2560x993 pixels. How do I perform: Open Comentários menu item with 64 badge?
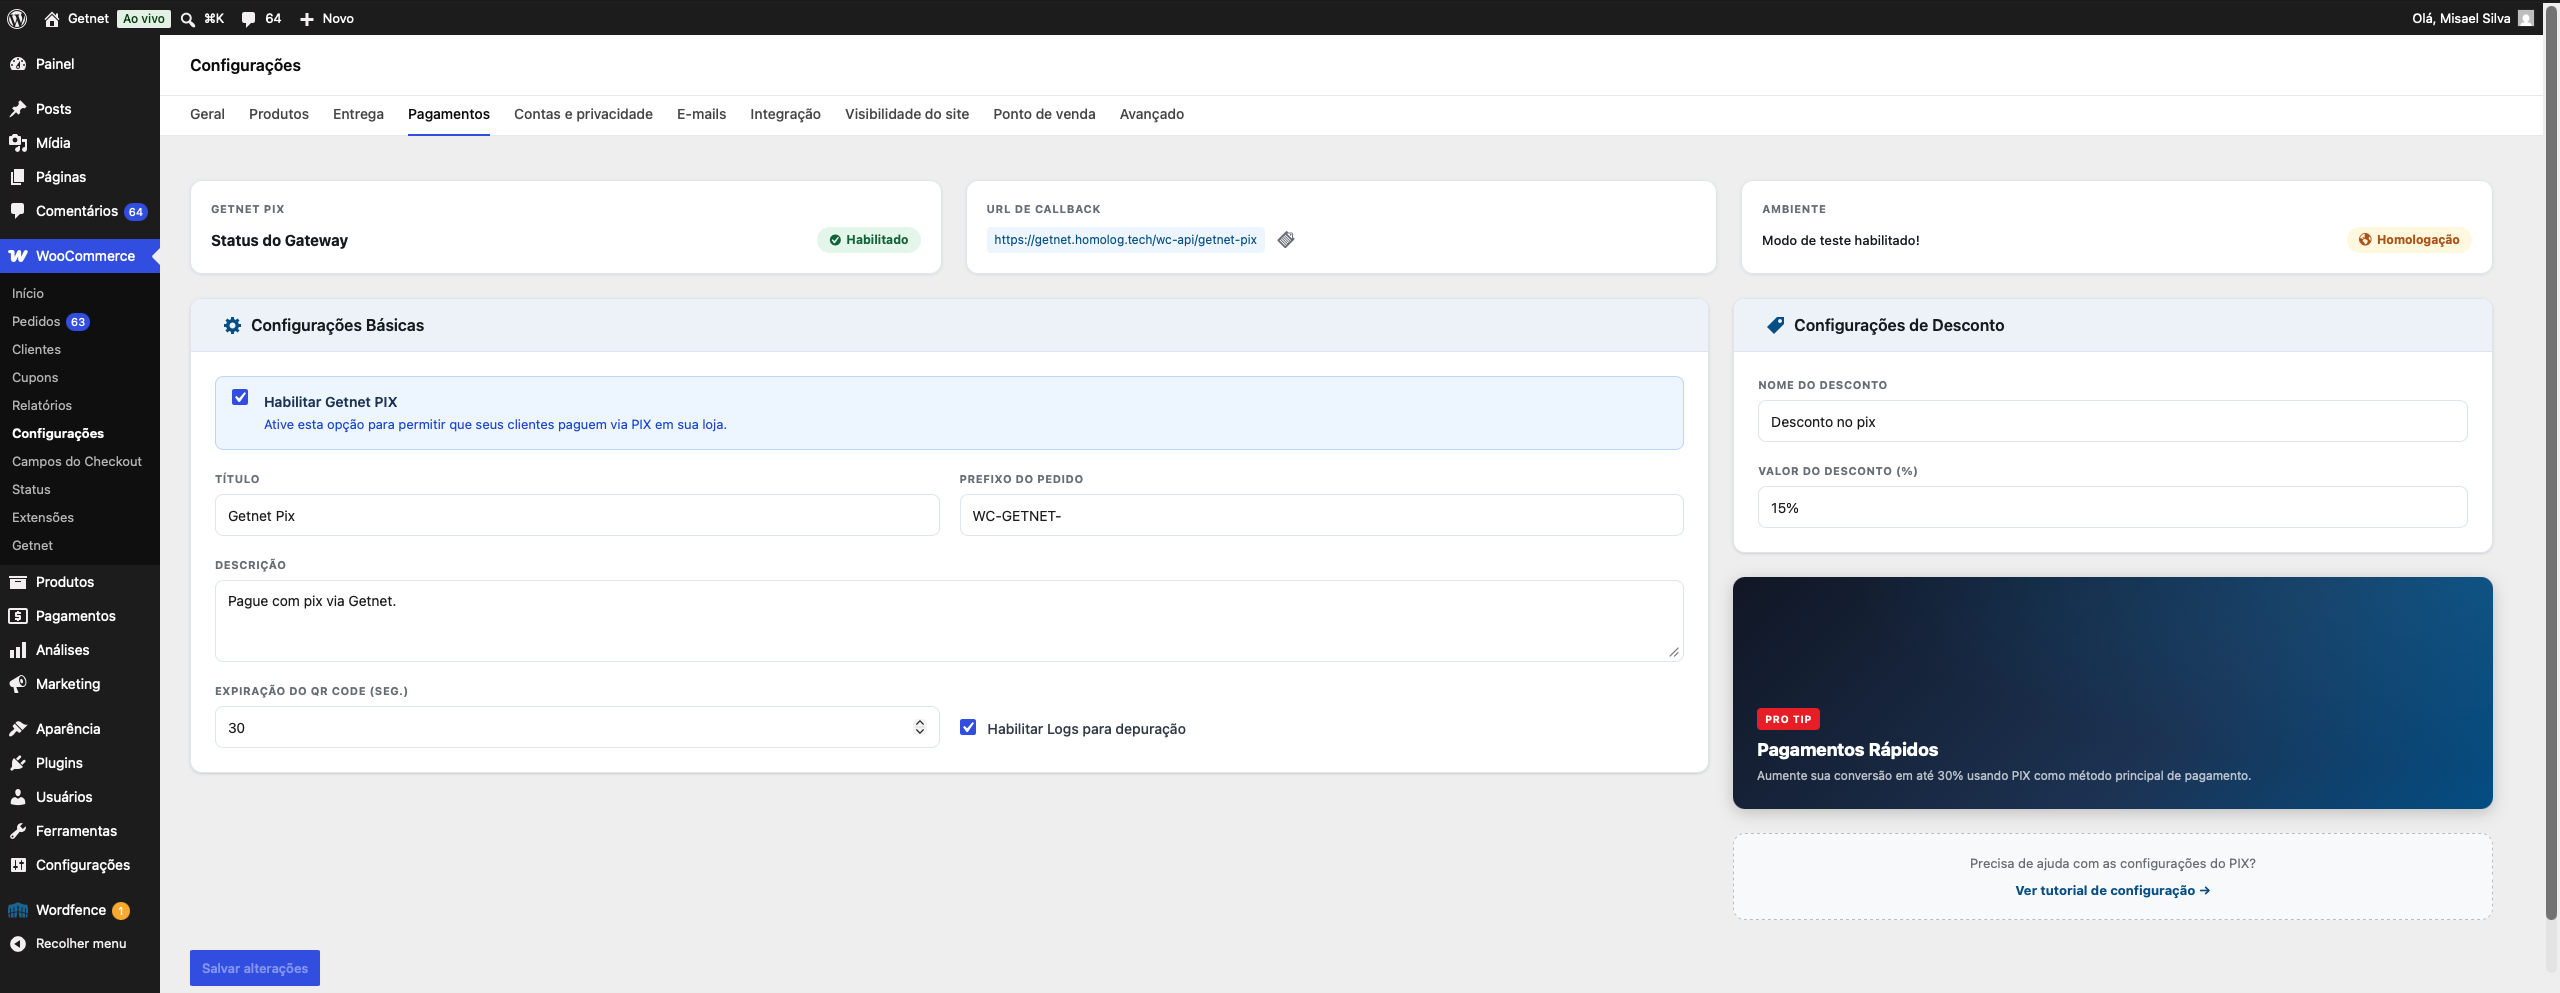click(80, 211)
